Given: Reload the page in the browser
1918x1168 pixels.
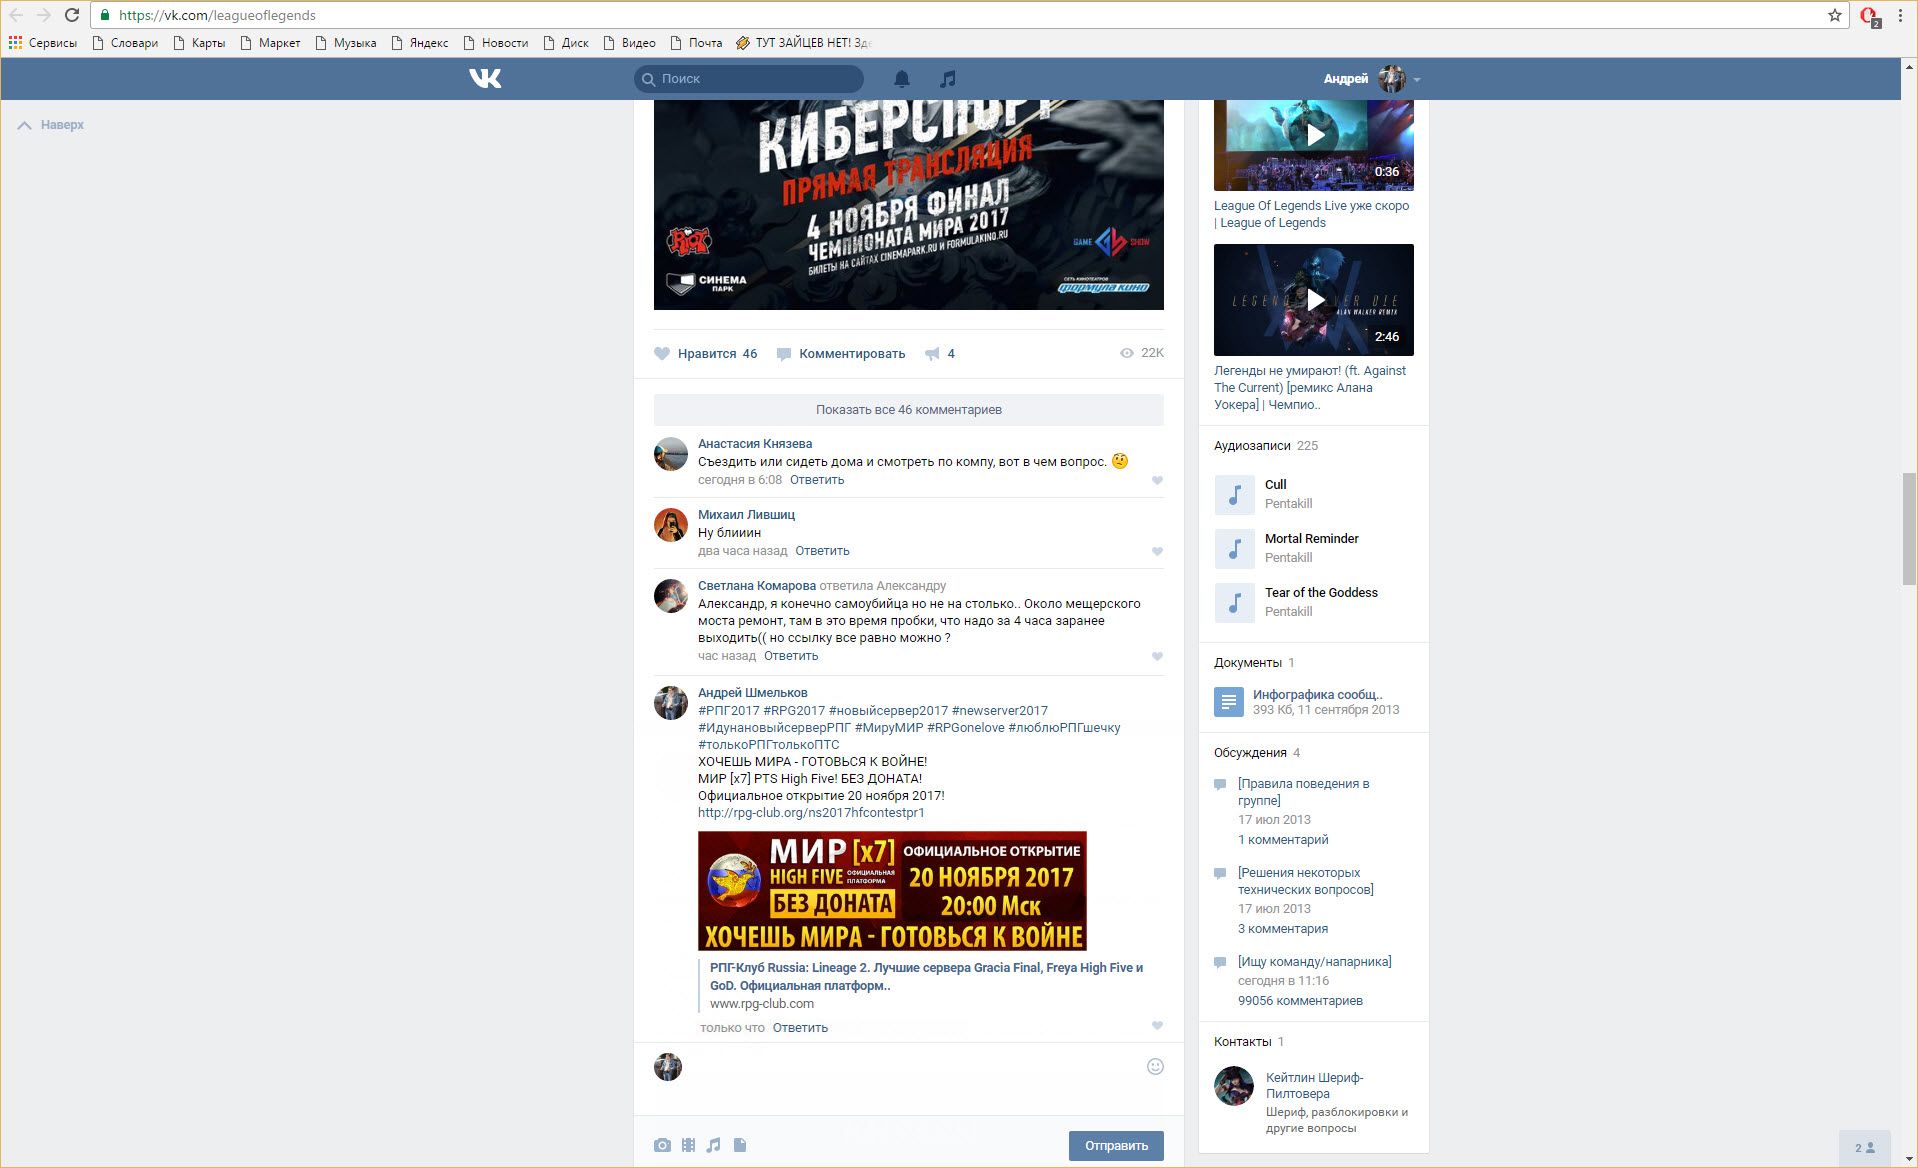Looking at the screenshot, I should click(x=72, y=15).
